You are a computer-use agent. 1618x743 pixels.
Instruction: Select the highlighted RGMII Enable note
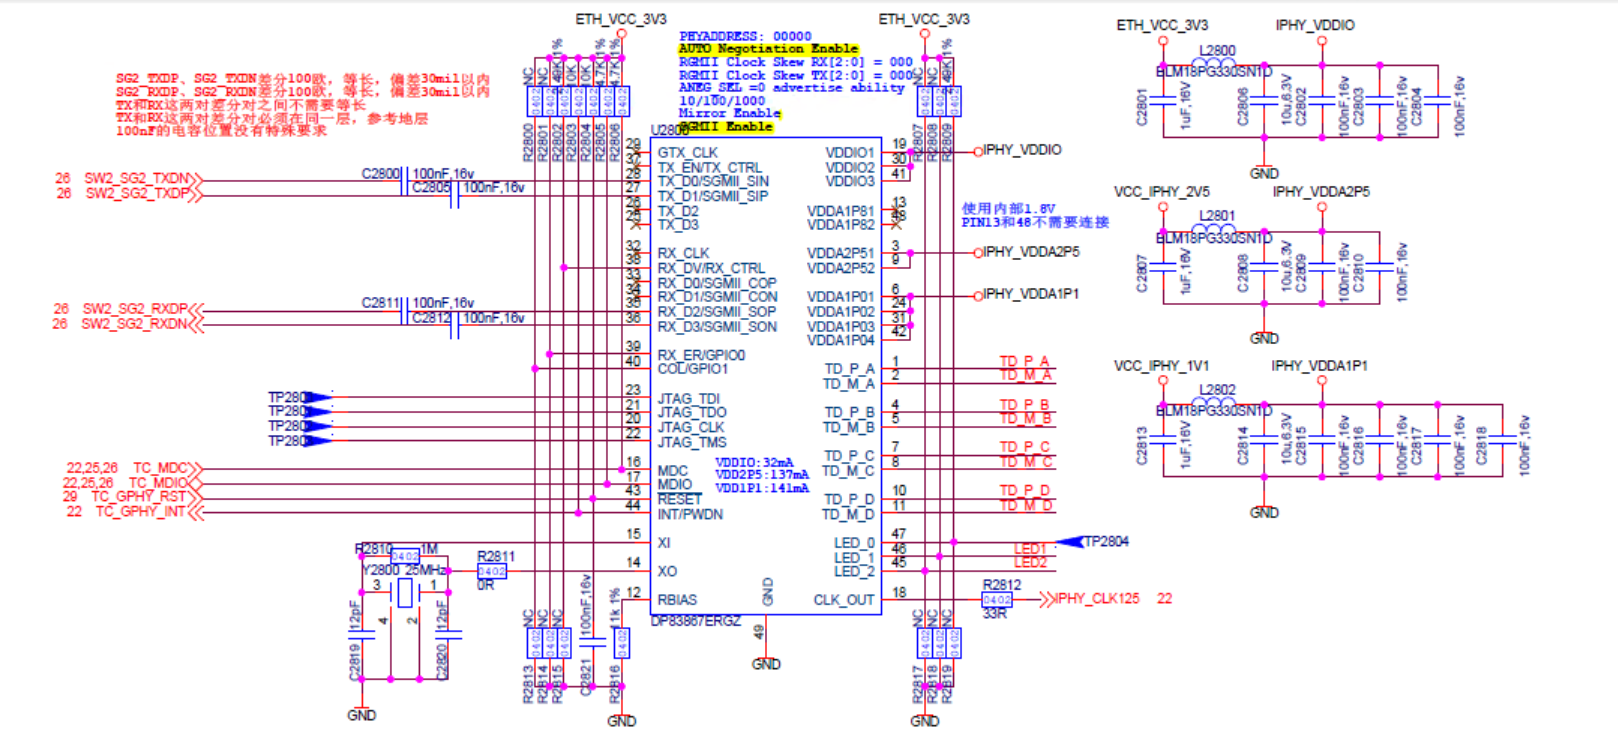pos(726,126)
